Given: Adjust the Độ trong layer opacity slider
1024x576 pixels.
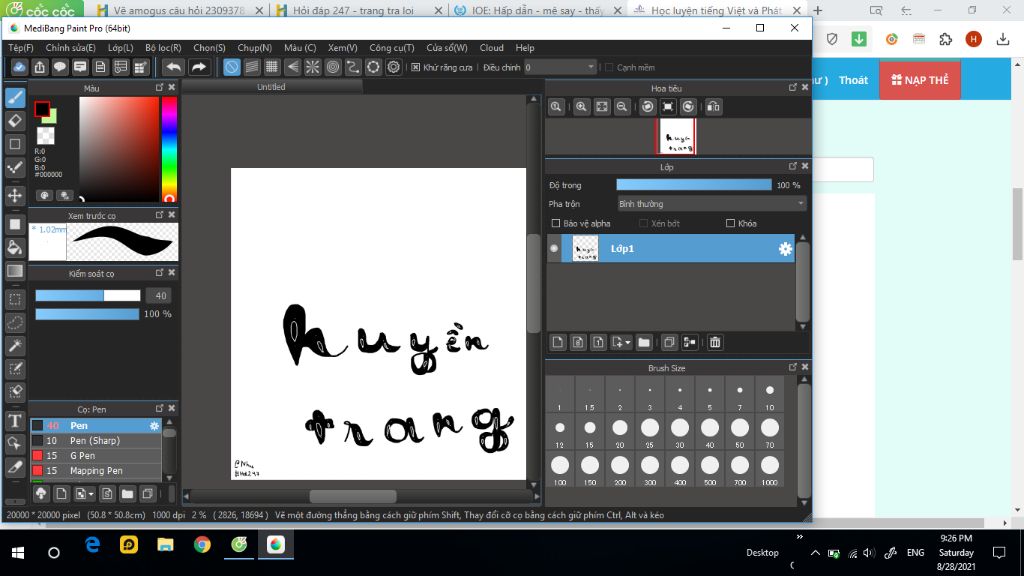Looking at the screenshot, I should (x=694, y=185).
